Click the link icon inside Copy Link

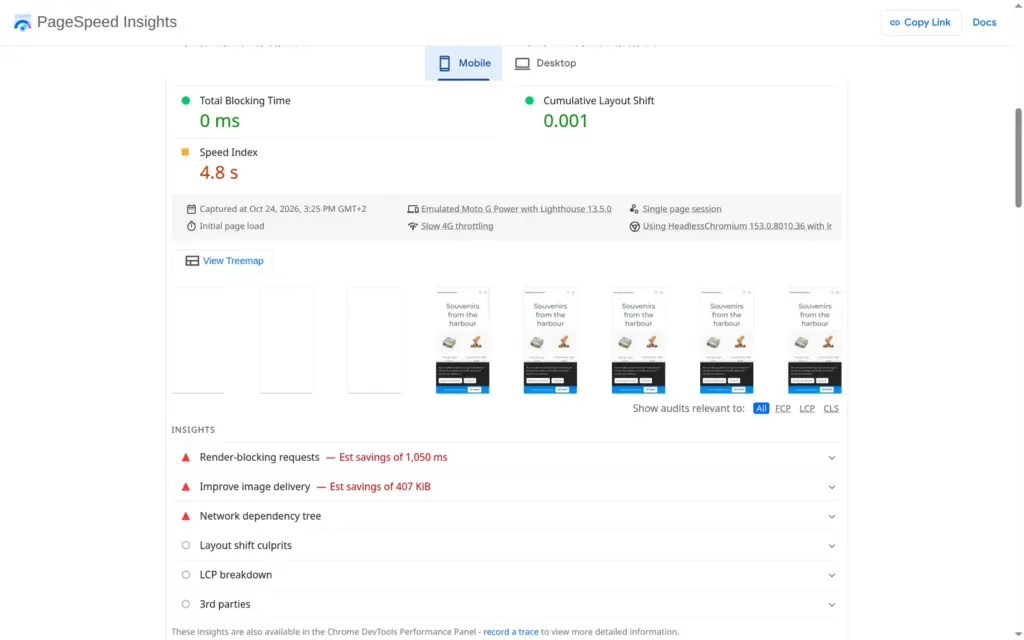[895, 22]
